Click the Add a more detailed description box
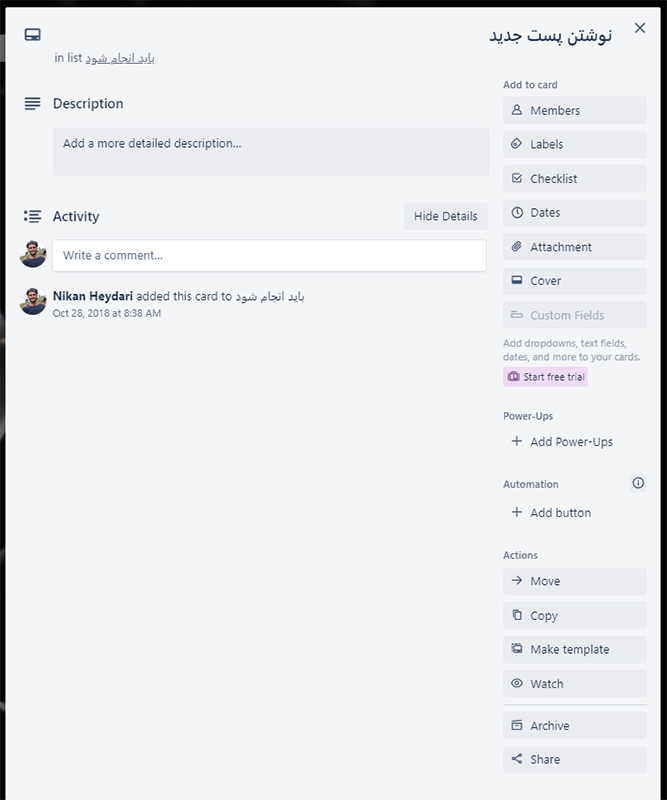 pos(270,152)
